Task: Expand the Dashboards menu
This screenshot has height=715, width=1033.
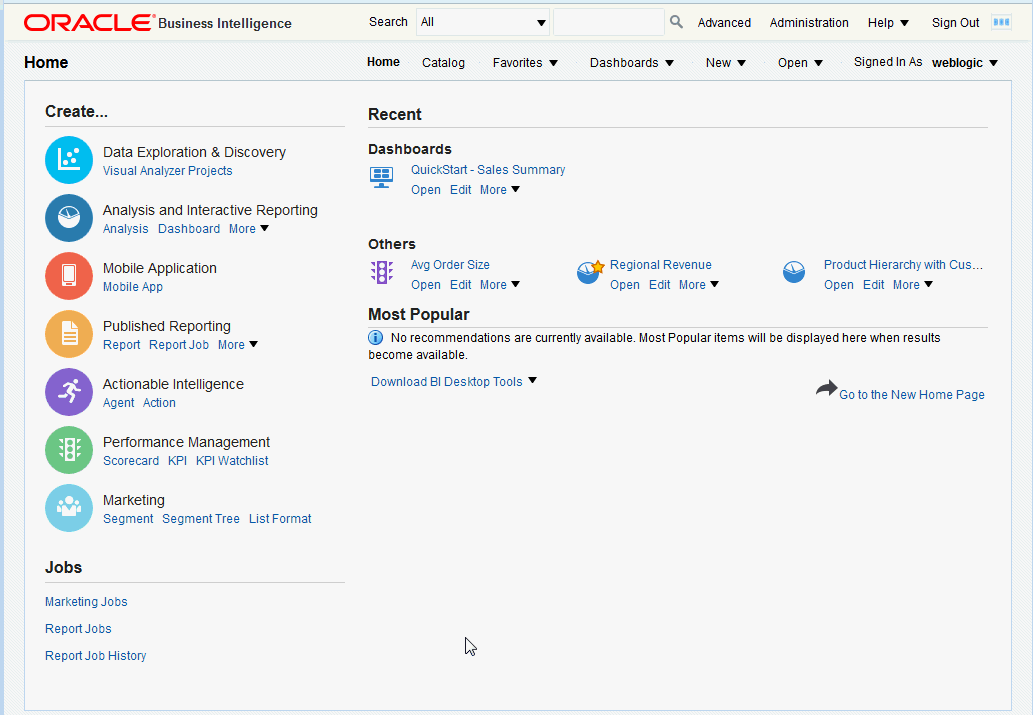Action: click(x=632, y=63)
